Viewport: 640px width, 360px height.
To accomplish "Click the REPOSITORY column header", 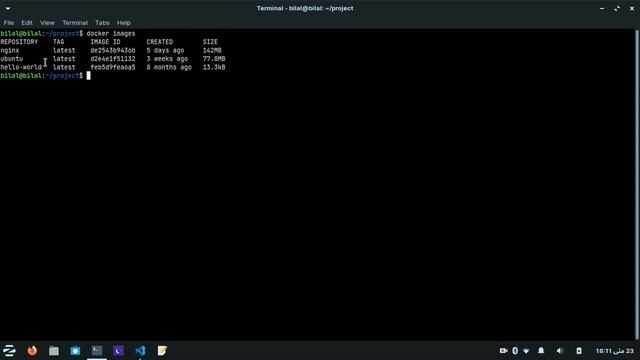I will [19, 42].
